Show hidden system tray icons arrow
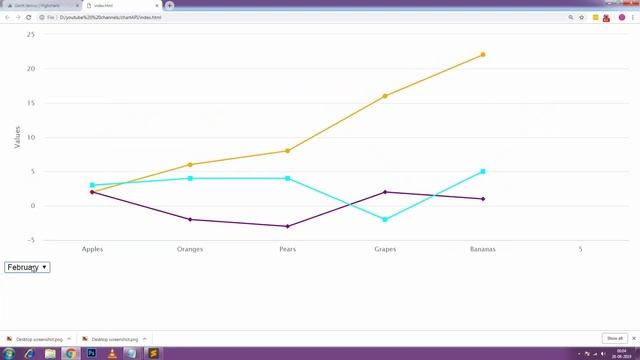The width and height of the screenshot is (640, 360). (579, 354)
